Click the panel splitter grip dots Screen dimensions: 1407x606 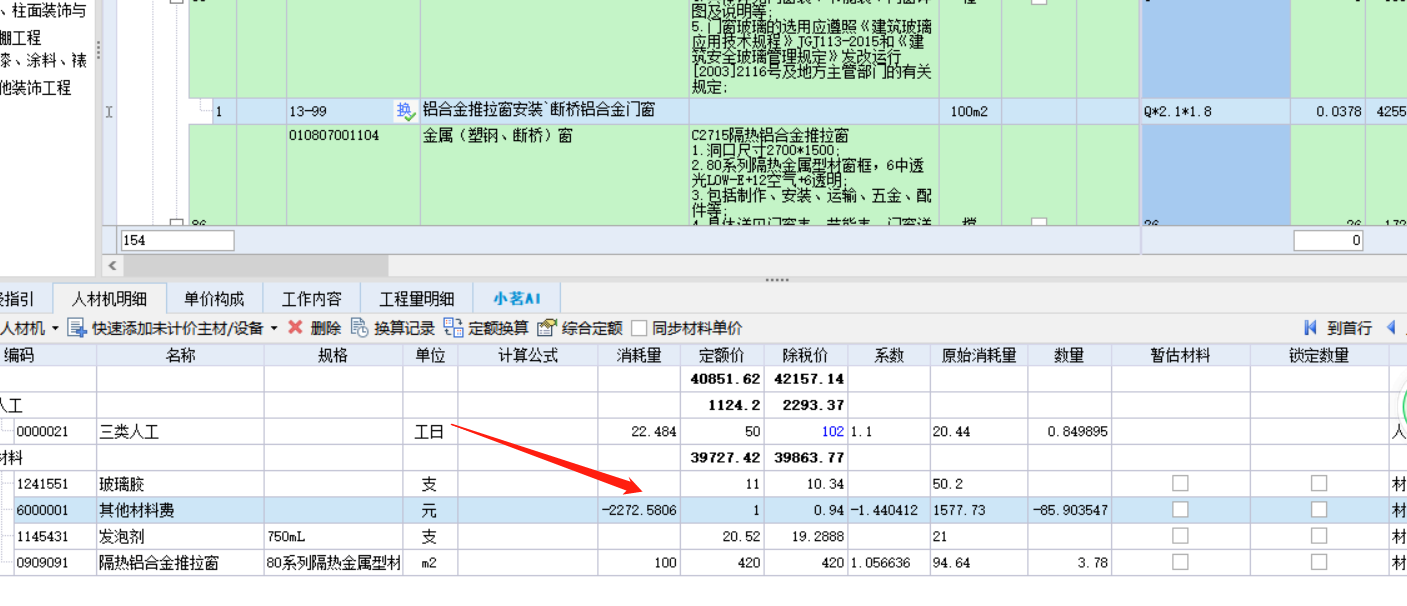pos(777,280)
